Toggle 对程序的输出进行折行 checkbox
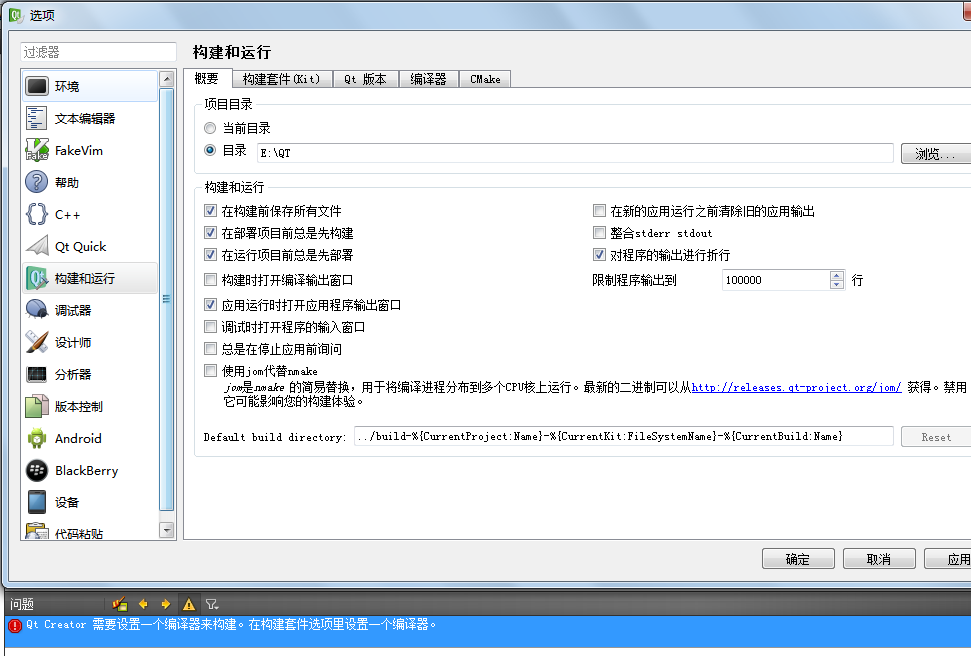The width and height of the screenshot is (971, 656). click(599, 255)
